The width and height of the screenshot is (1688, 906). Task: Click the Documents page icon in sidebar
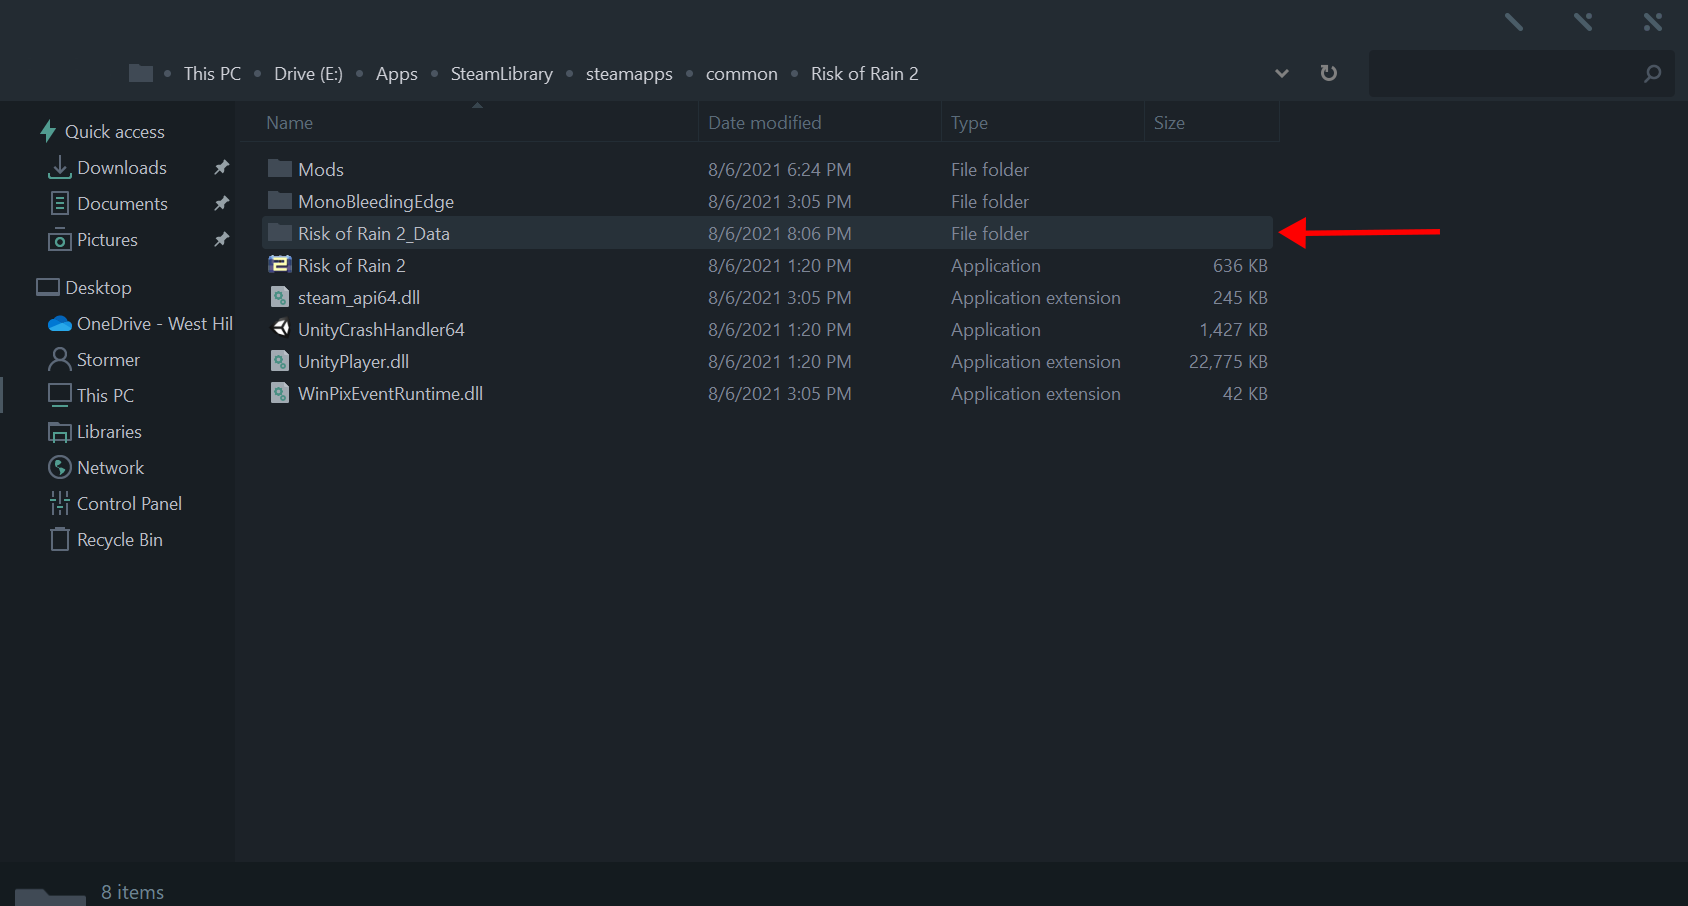[x=60, y=203]
